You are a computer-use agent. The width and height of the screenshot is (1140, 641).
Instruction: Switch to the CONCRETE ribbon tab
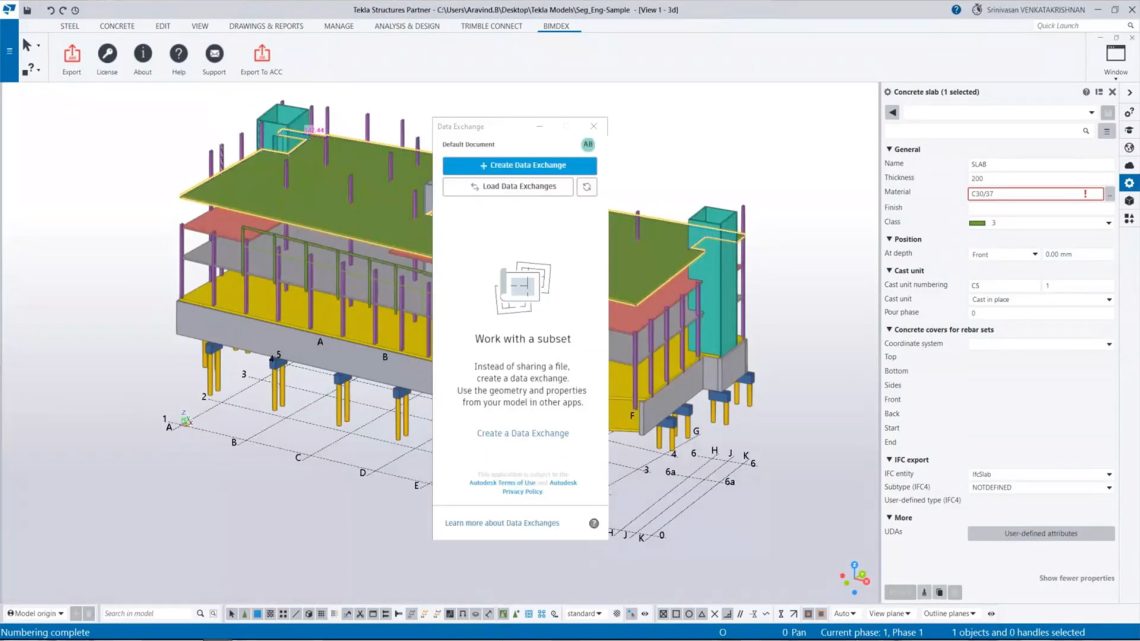tap(117, 26)
